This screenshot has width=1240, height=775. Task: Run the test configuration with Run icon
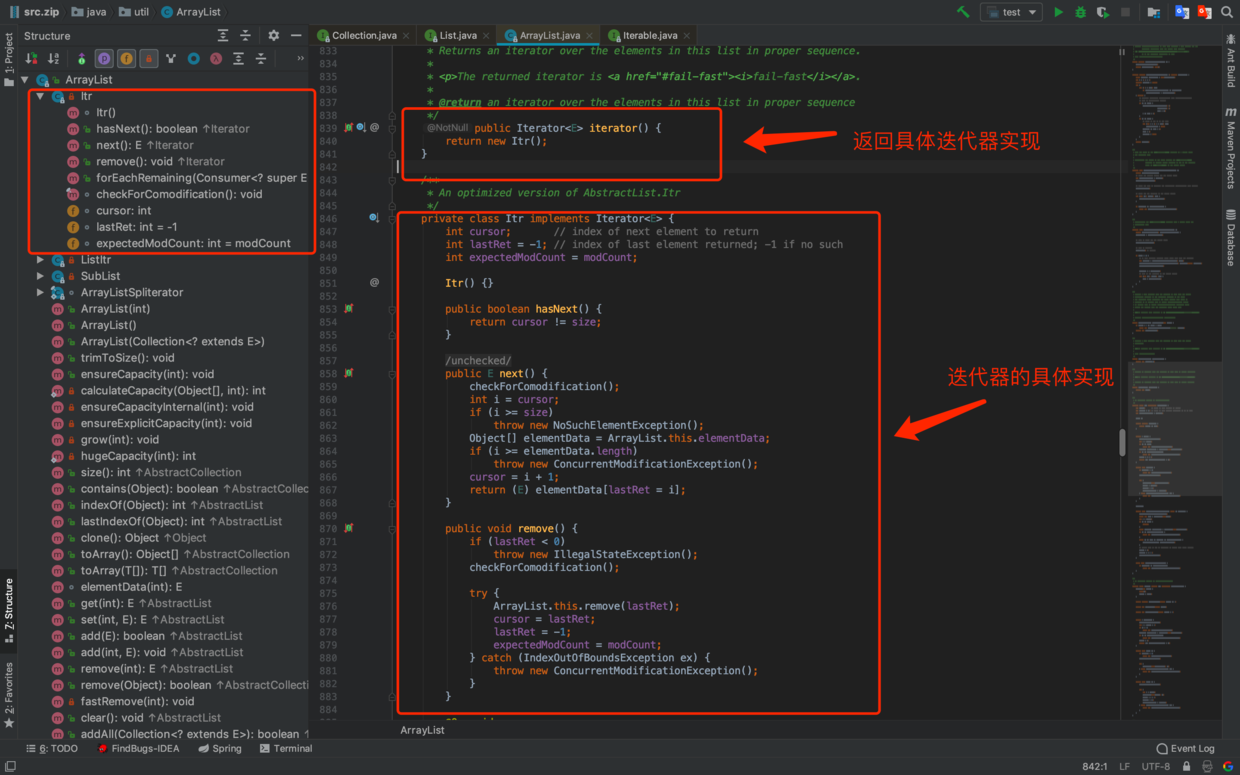click(1059, 12)
